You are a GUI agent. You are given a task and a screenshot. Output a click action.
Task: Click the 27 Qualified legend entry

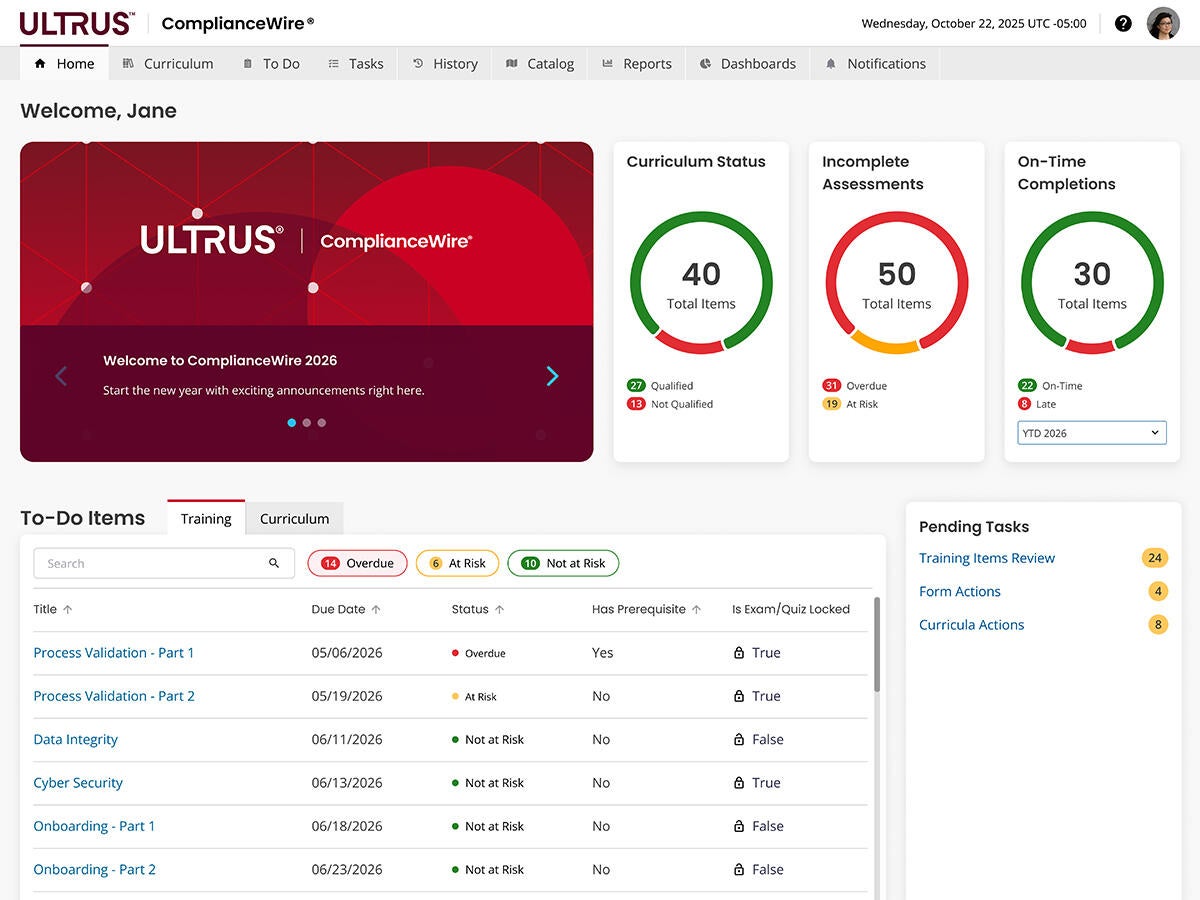(x=660, y=385)
